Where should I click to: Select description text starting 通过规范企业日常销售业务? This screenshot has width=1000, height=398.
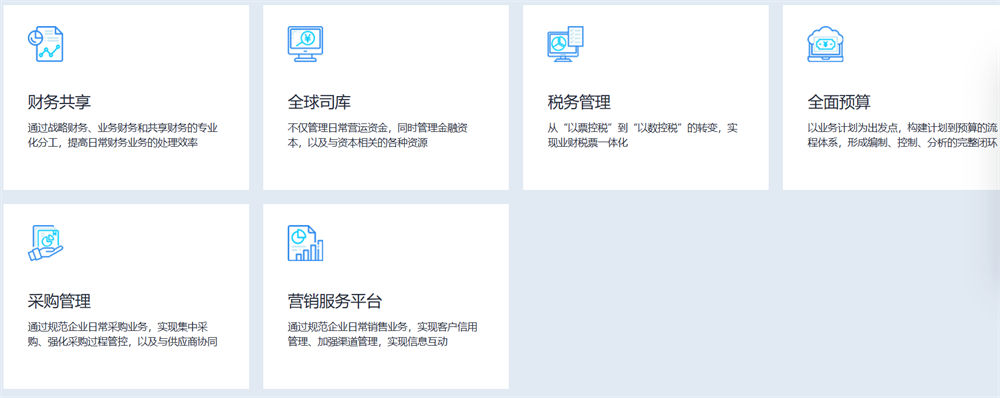click(383, 334)
